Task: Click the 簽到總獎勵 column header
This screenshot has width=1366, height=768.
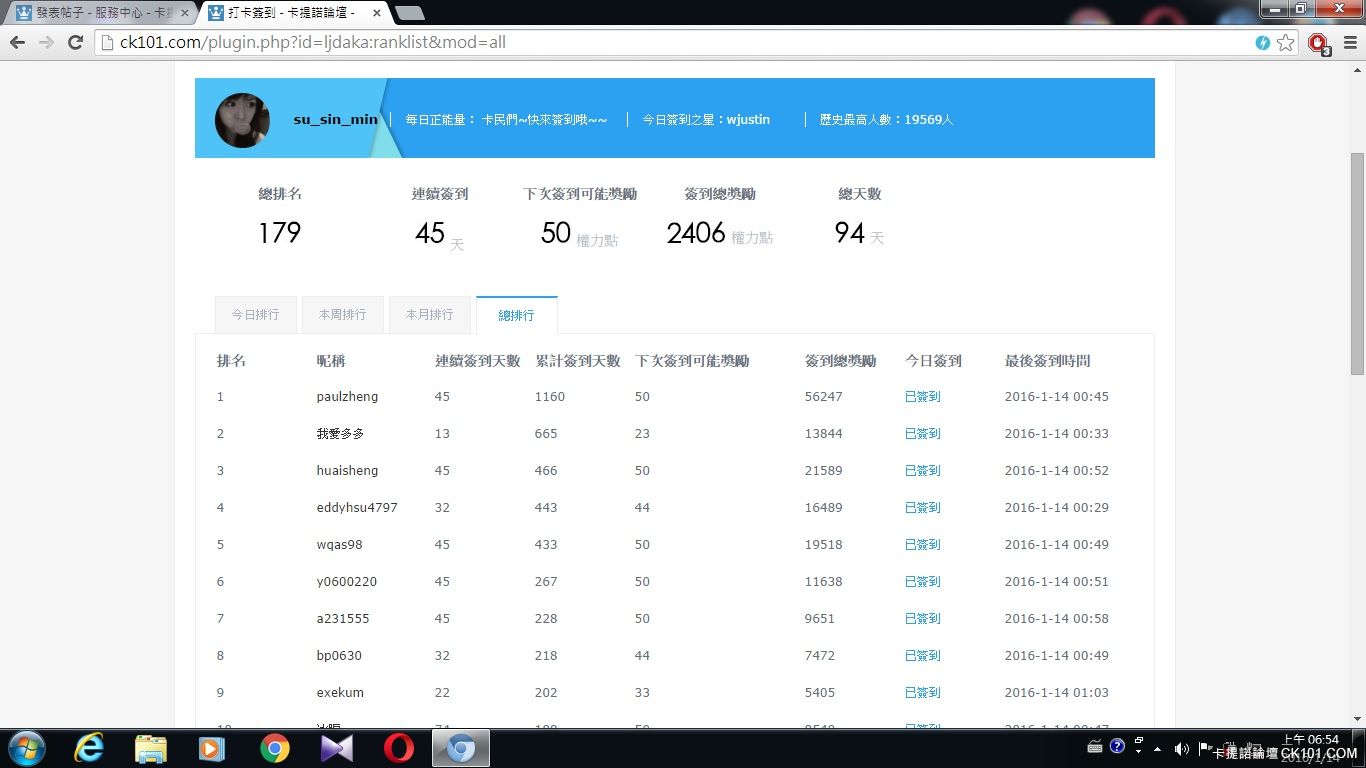Action: coord(840,361)
